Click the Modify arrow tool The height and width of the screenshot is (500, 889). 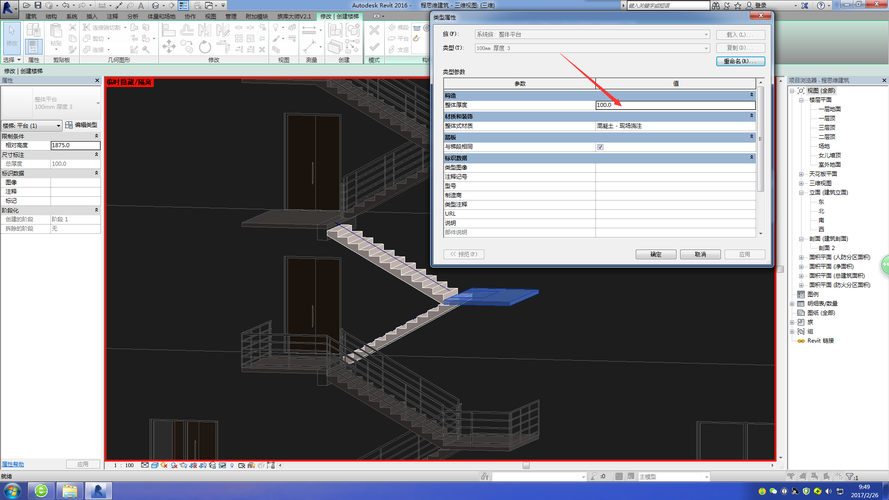(x=12, y=37)
